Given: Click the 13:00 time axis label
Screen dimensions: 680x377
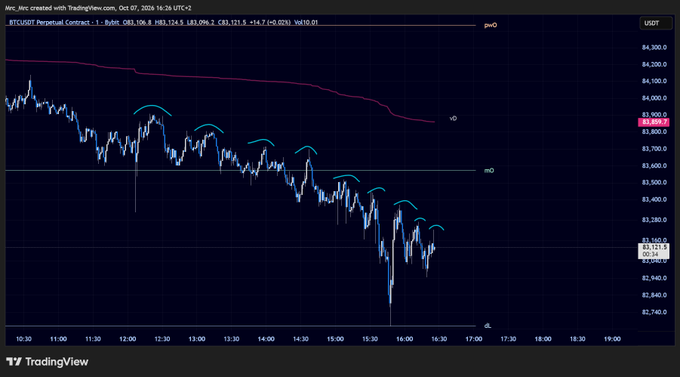Looking at the screenshot, I should (x=197, y=339).
